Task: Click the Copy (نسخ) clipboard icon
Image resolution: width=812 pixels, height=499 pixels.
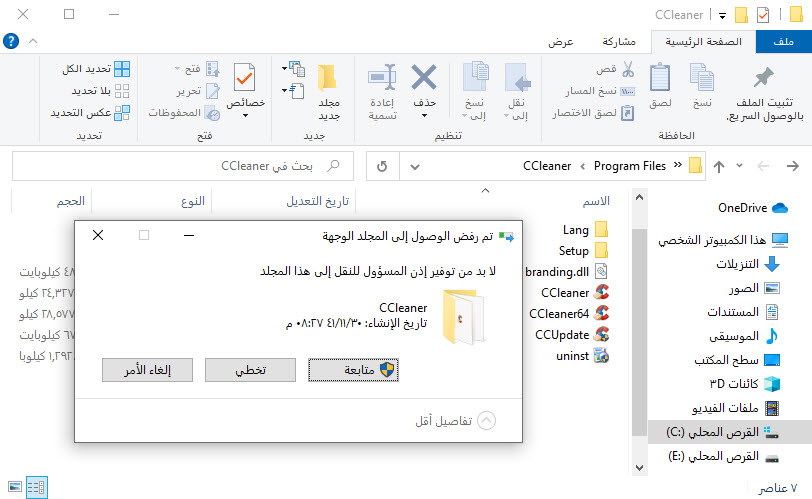Action: coord(702,78)
